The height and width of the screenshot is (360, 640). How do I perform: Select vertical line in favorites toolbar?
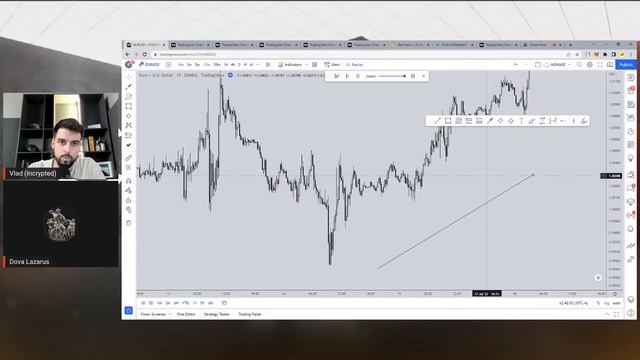point(573,121)
